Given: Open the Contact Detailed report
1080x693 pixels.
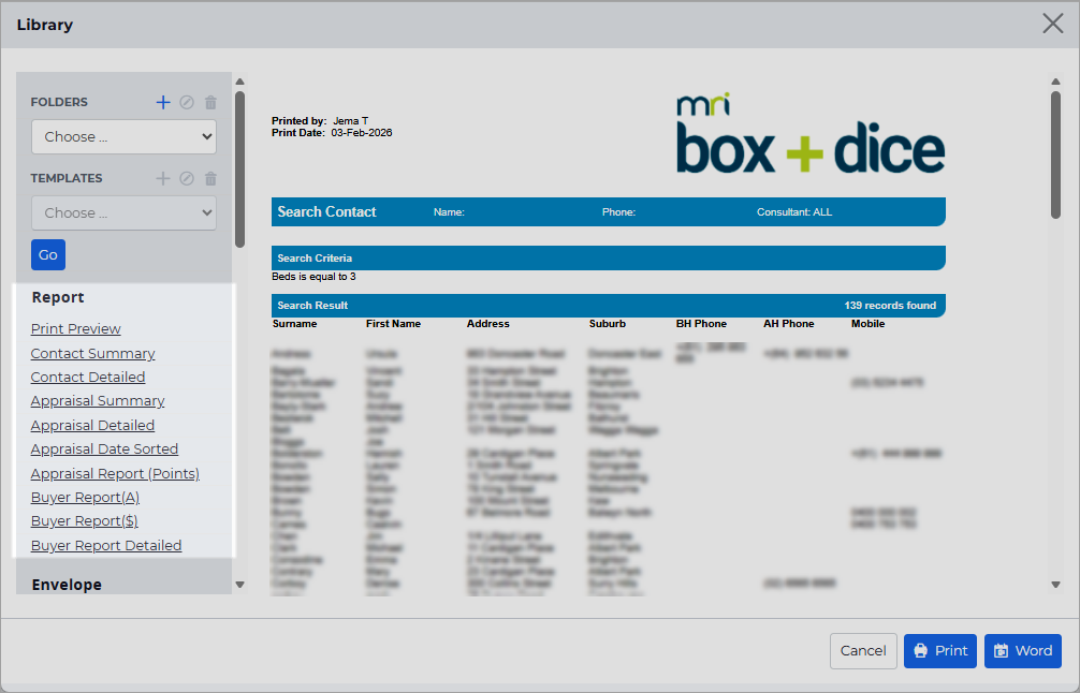Looking at the screenshot, I should click(x=88, y=377).
